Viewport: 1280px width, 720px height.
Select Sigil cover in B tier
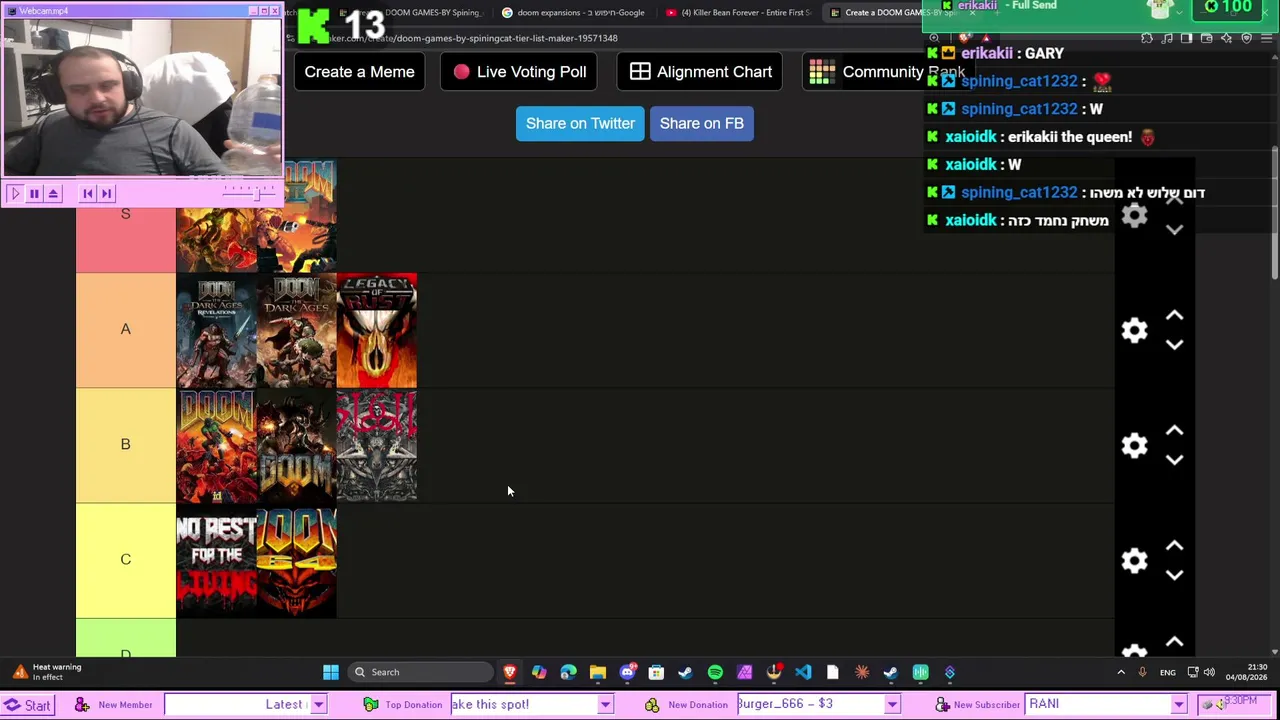(x=377, y=445)
